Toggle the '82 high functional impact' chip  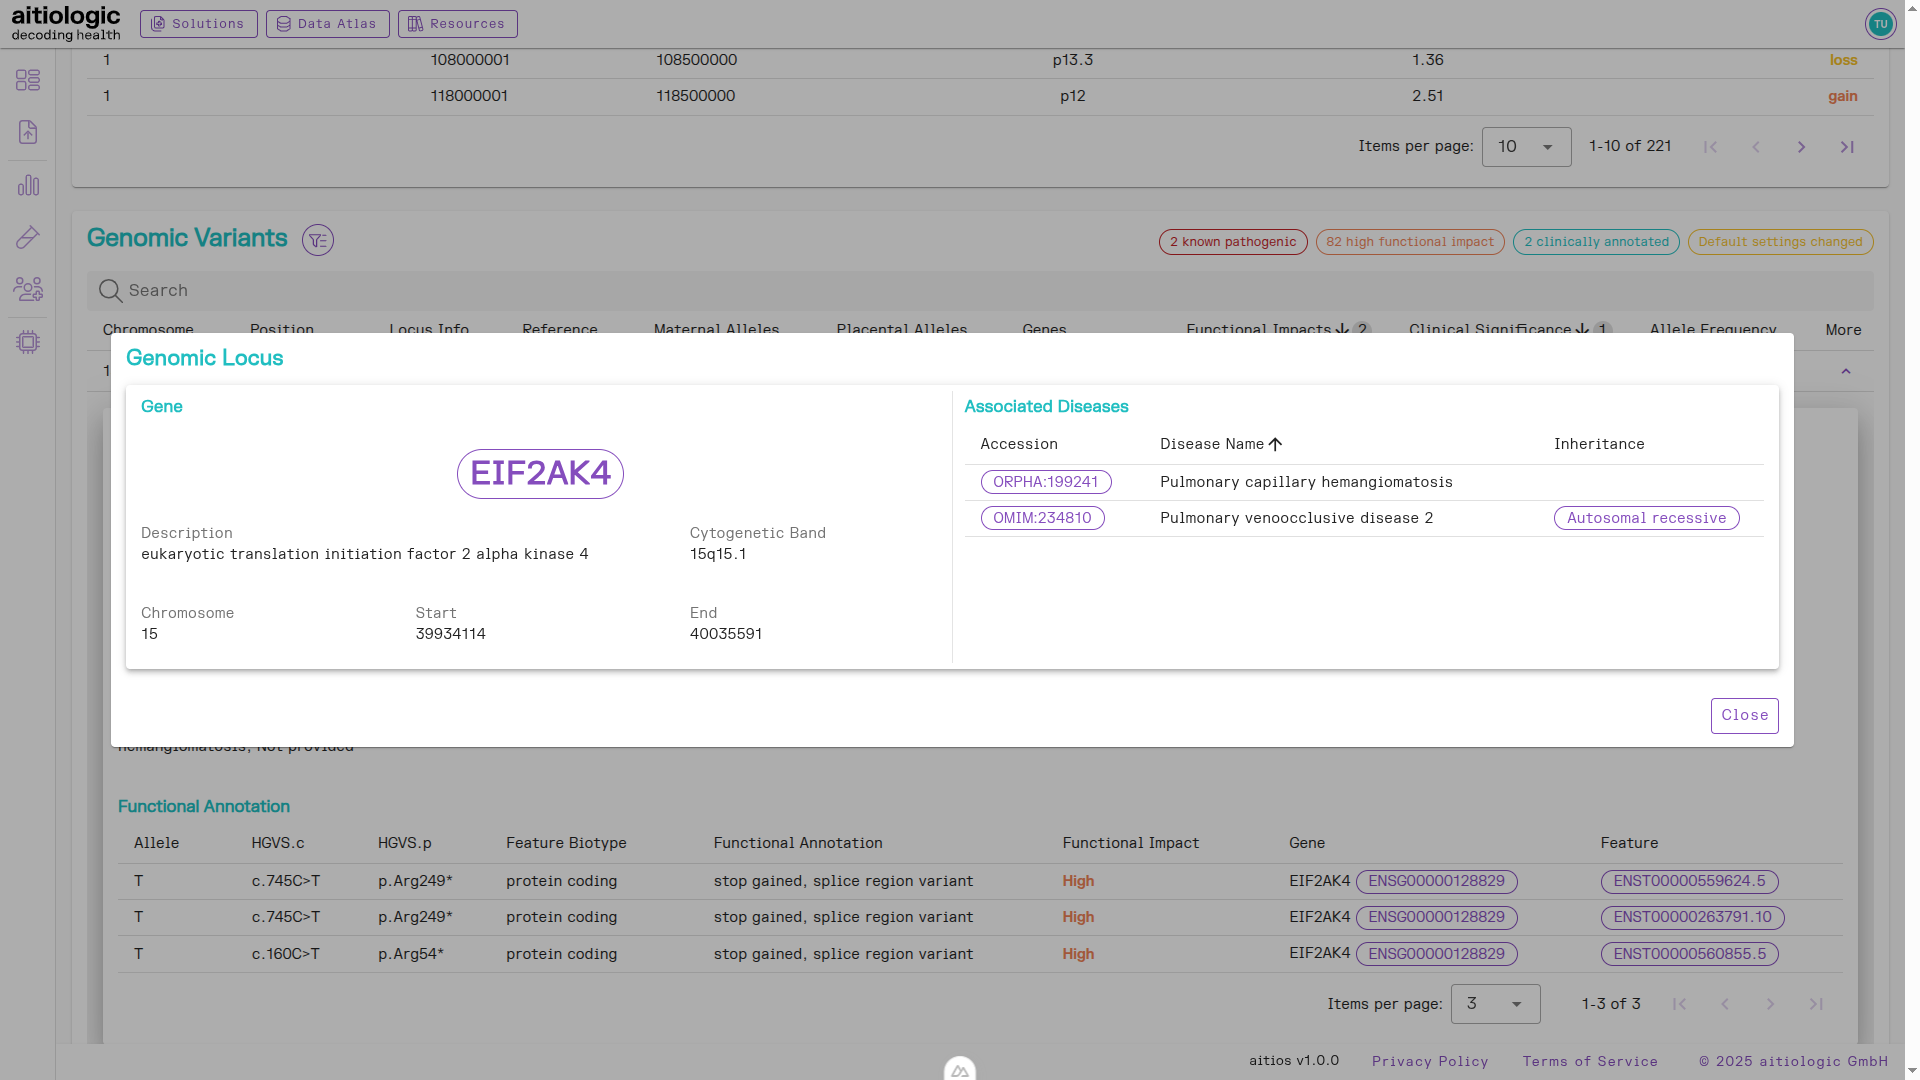click(x=1409, y=242)
